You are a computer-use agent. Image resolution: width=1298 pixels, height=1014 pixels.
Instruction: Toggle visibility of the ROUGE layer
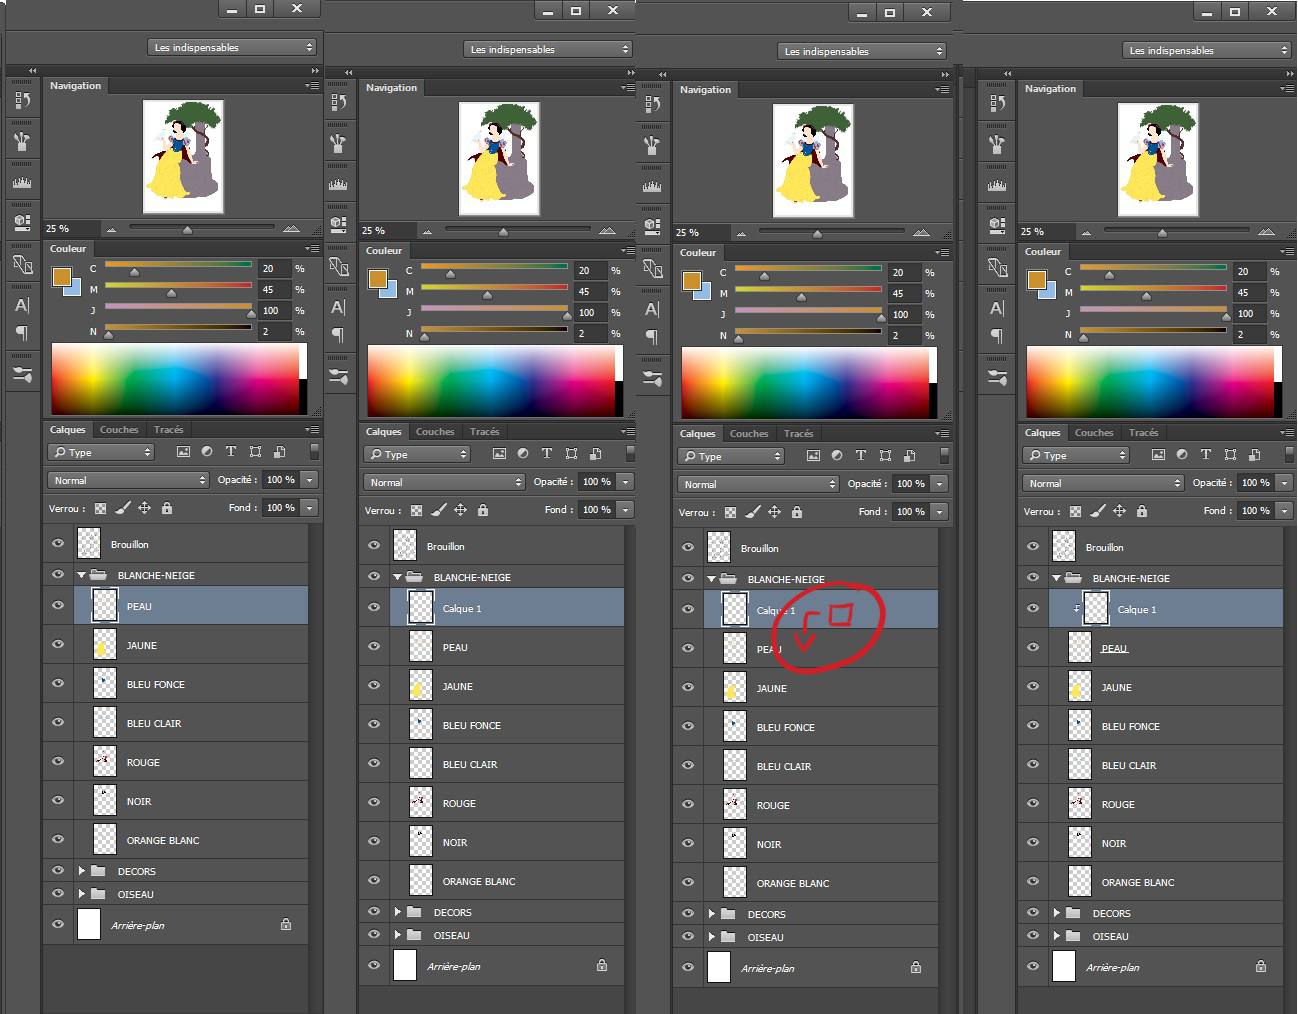[58, 761]
